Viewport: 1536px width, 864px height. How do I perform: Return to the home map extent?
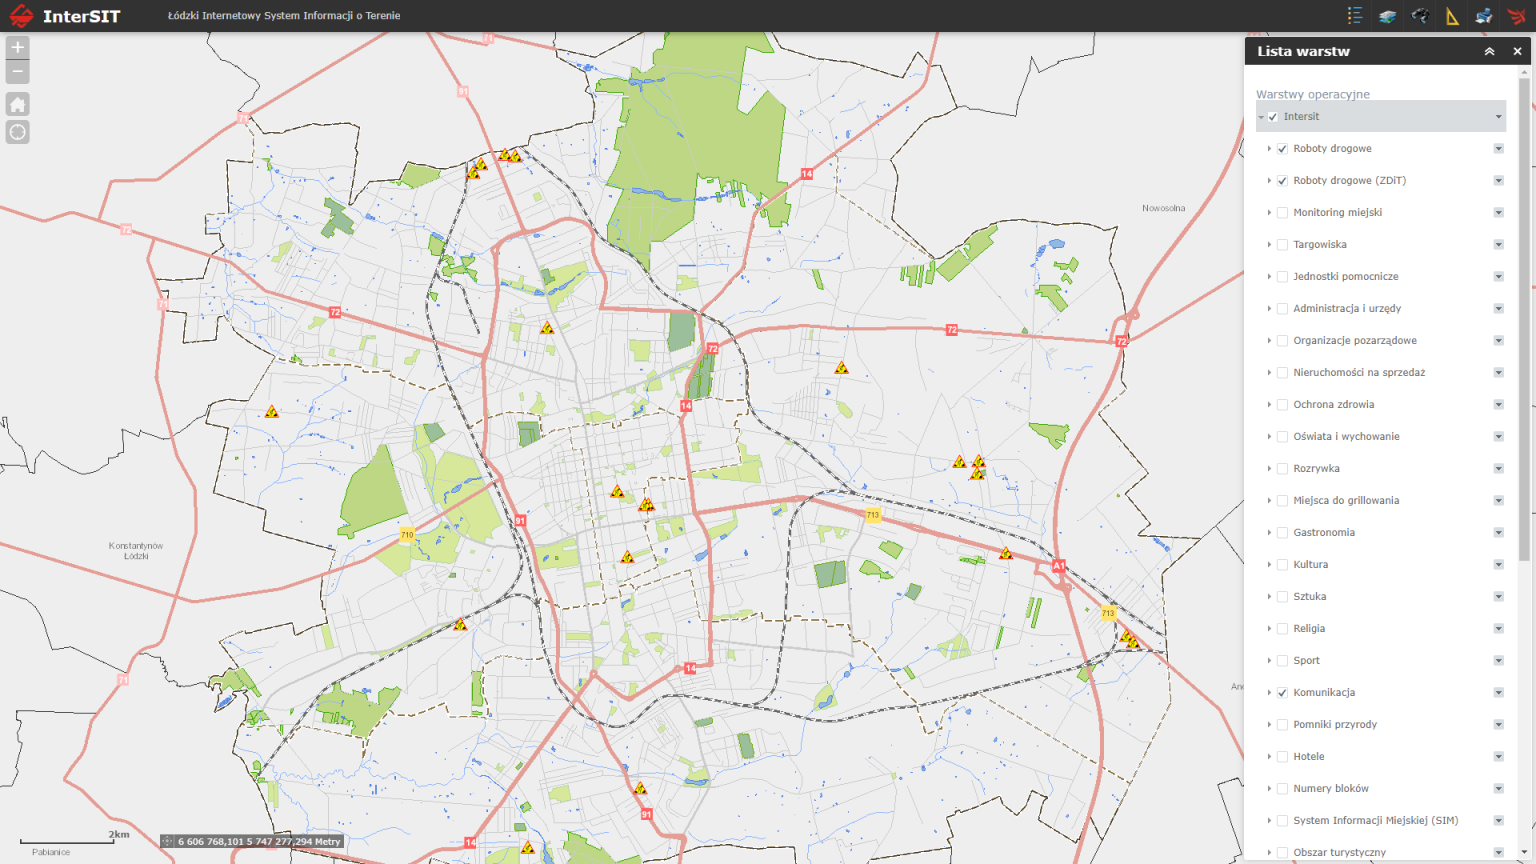[17, 104]
